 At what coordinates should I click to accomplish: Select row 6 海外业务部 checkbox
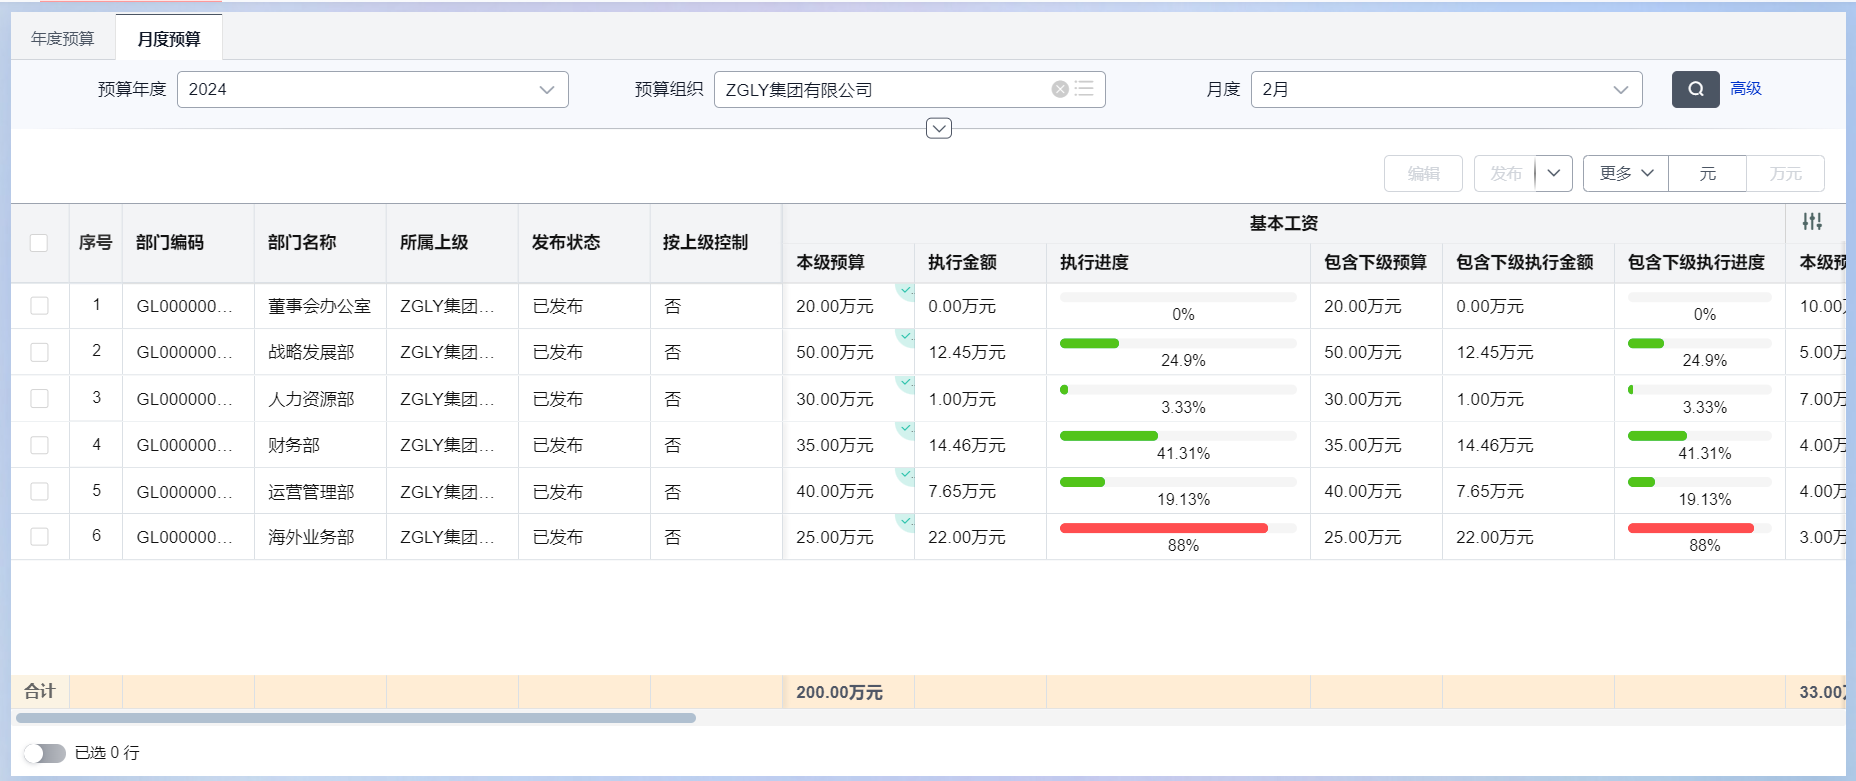pyautogui.click(x=39, y=537)
